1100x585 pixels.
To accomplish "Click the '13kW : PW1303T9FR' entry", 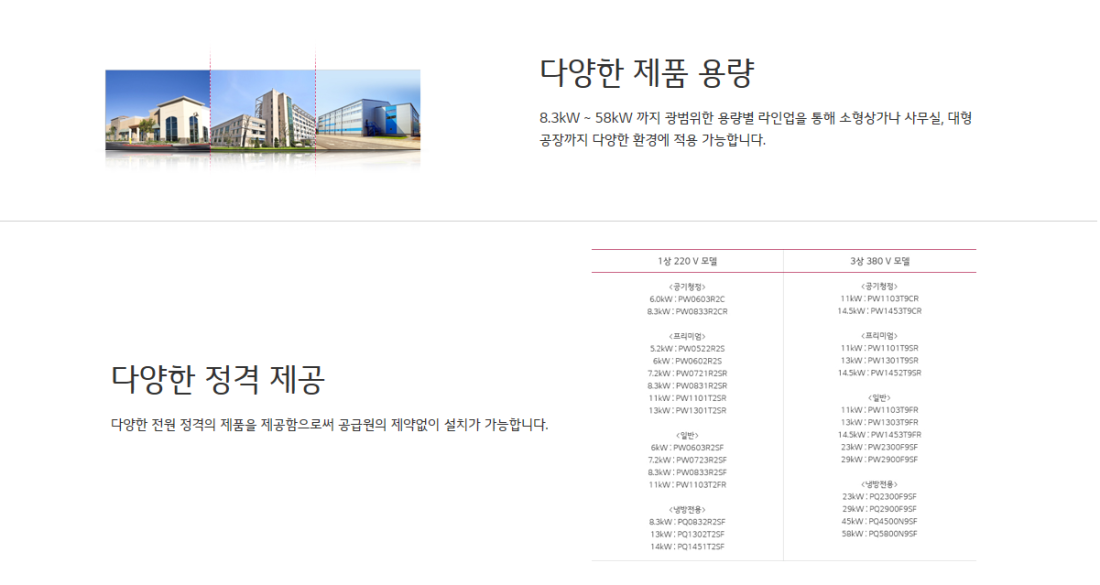I will tap(880, 422).
